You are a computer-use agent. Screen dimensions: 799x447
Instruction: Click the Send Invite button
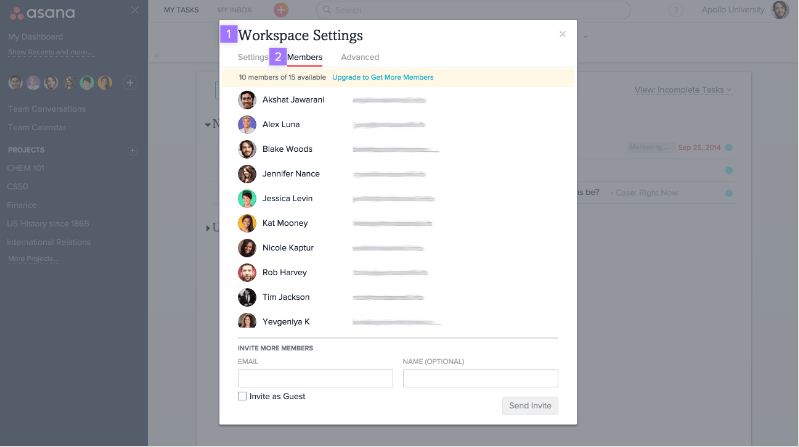[x=529, y=405]
